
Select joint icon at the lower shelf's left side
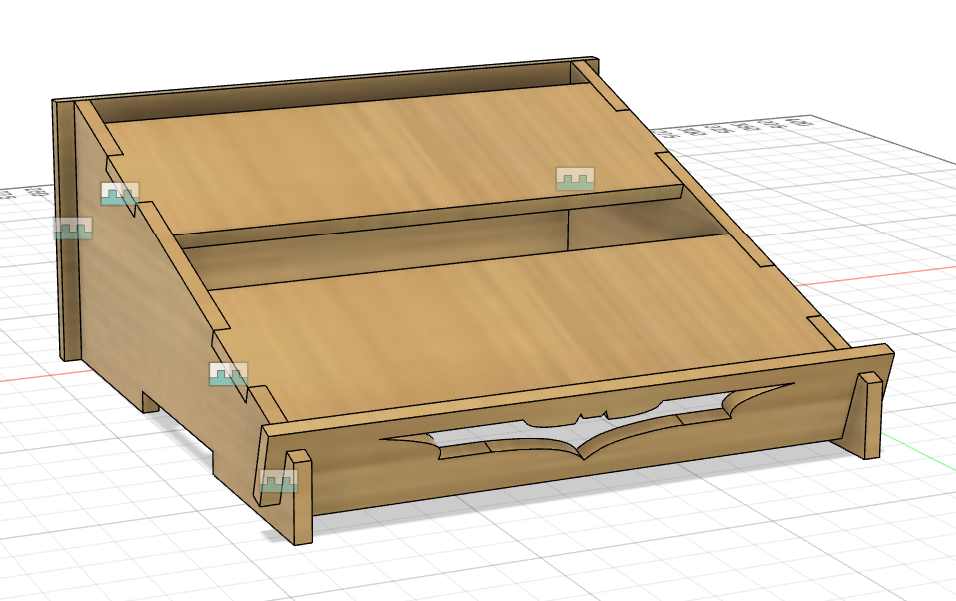point(229,374)
